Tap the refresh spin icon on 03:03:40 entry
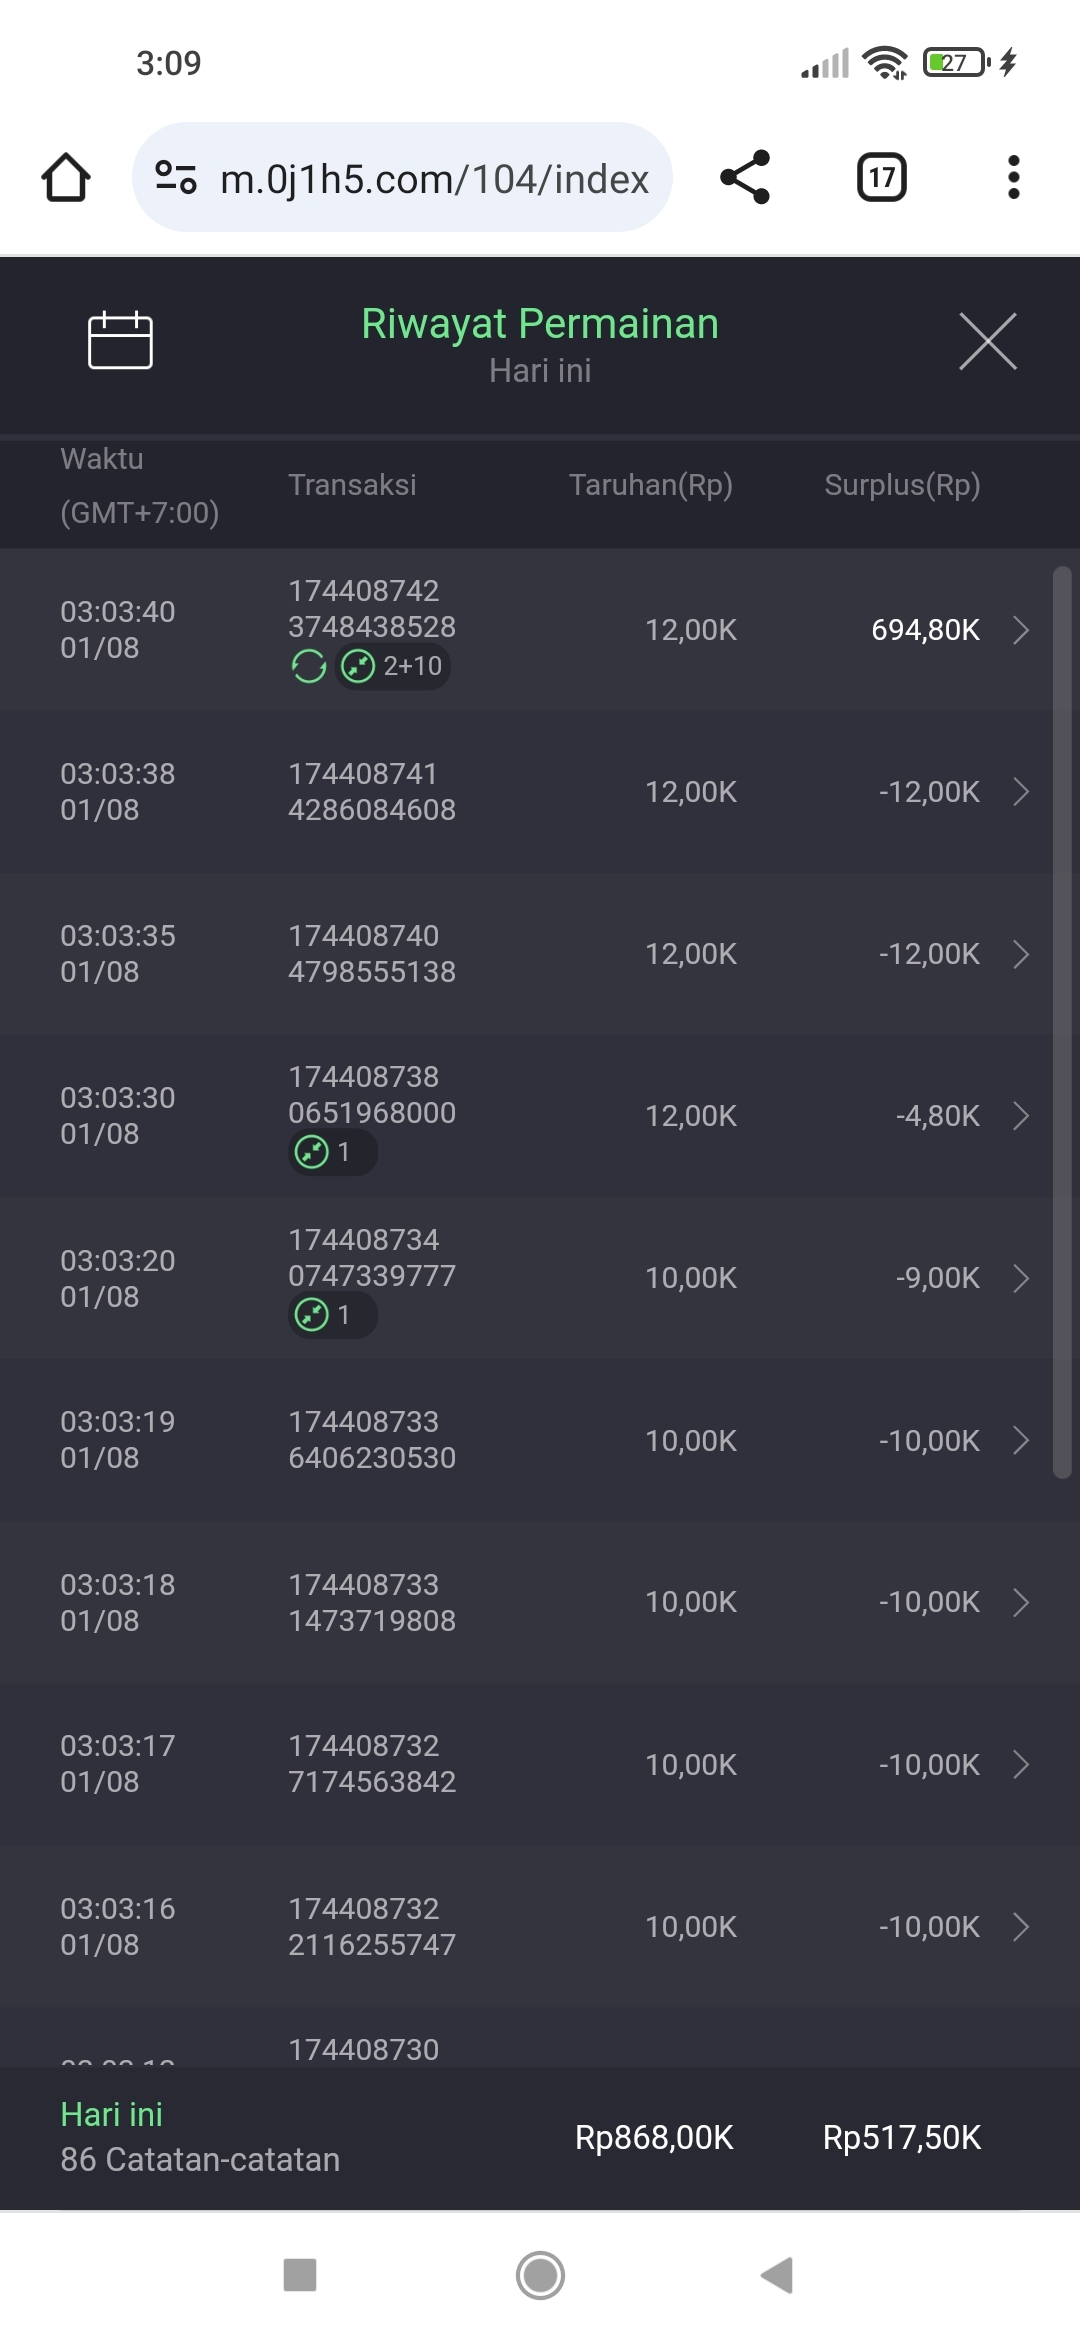 (308, 666)
